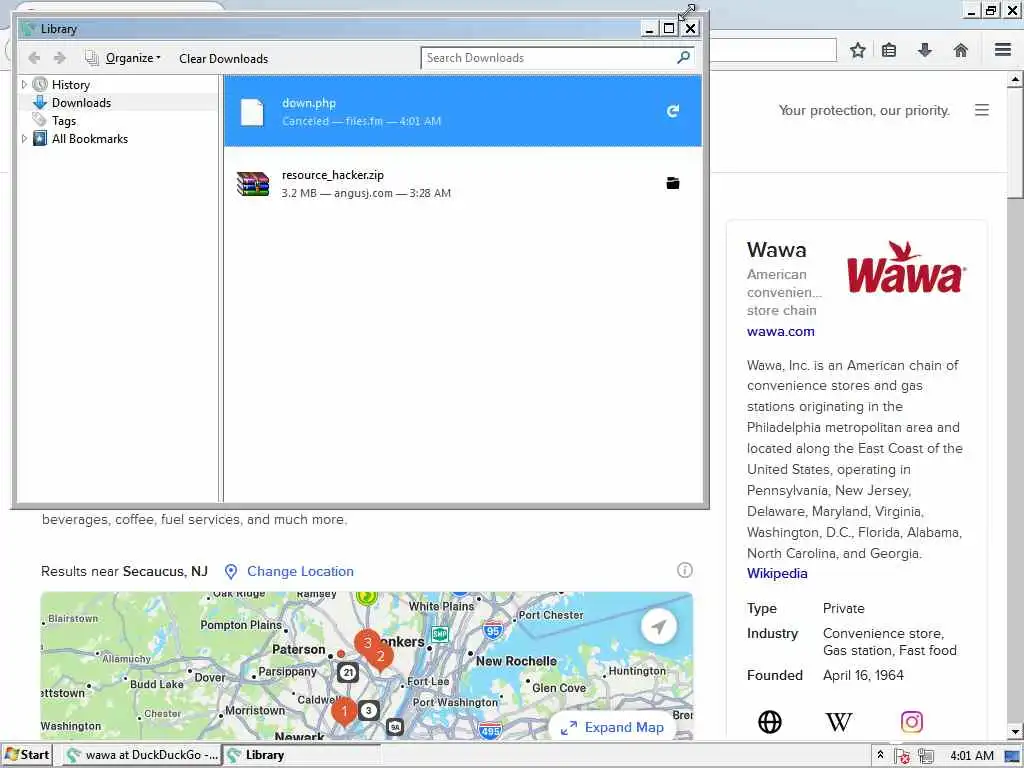Click Clear Downloads button

pyautogui.click(x=223, y=58)
